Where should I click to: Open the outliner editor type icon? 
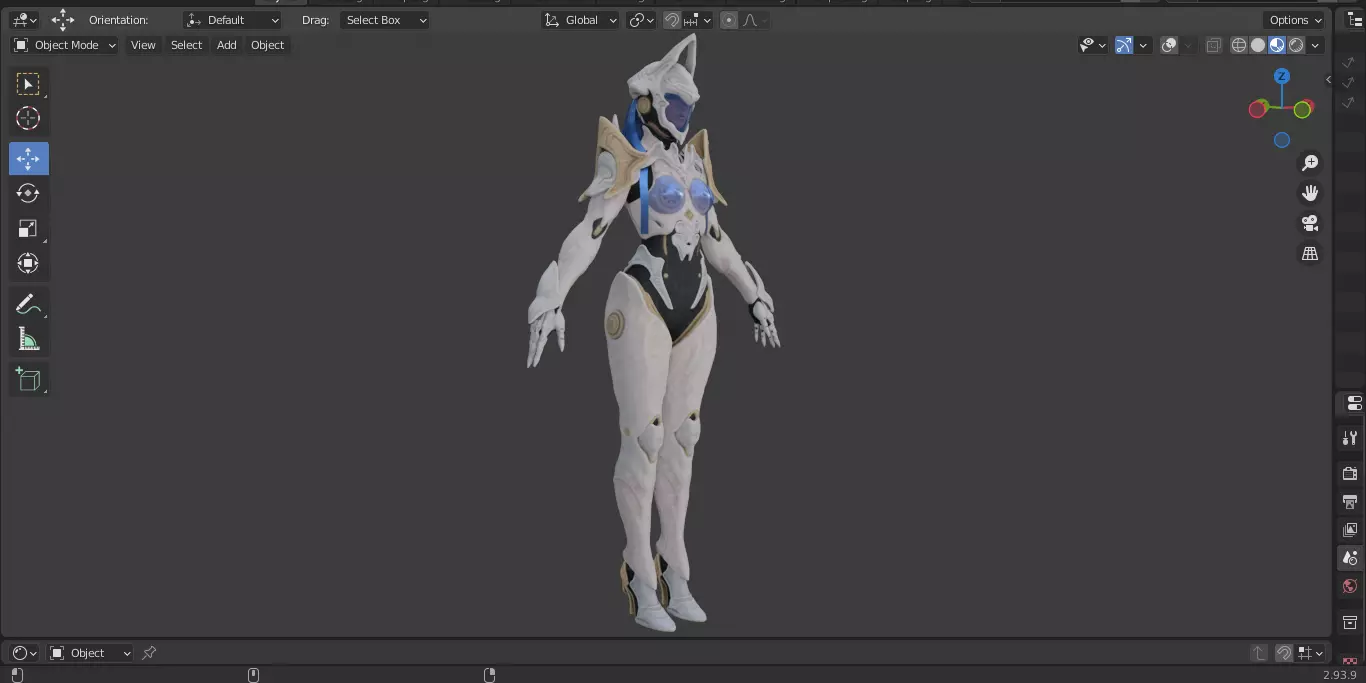coord(1355,20)
